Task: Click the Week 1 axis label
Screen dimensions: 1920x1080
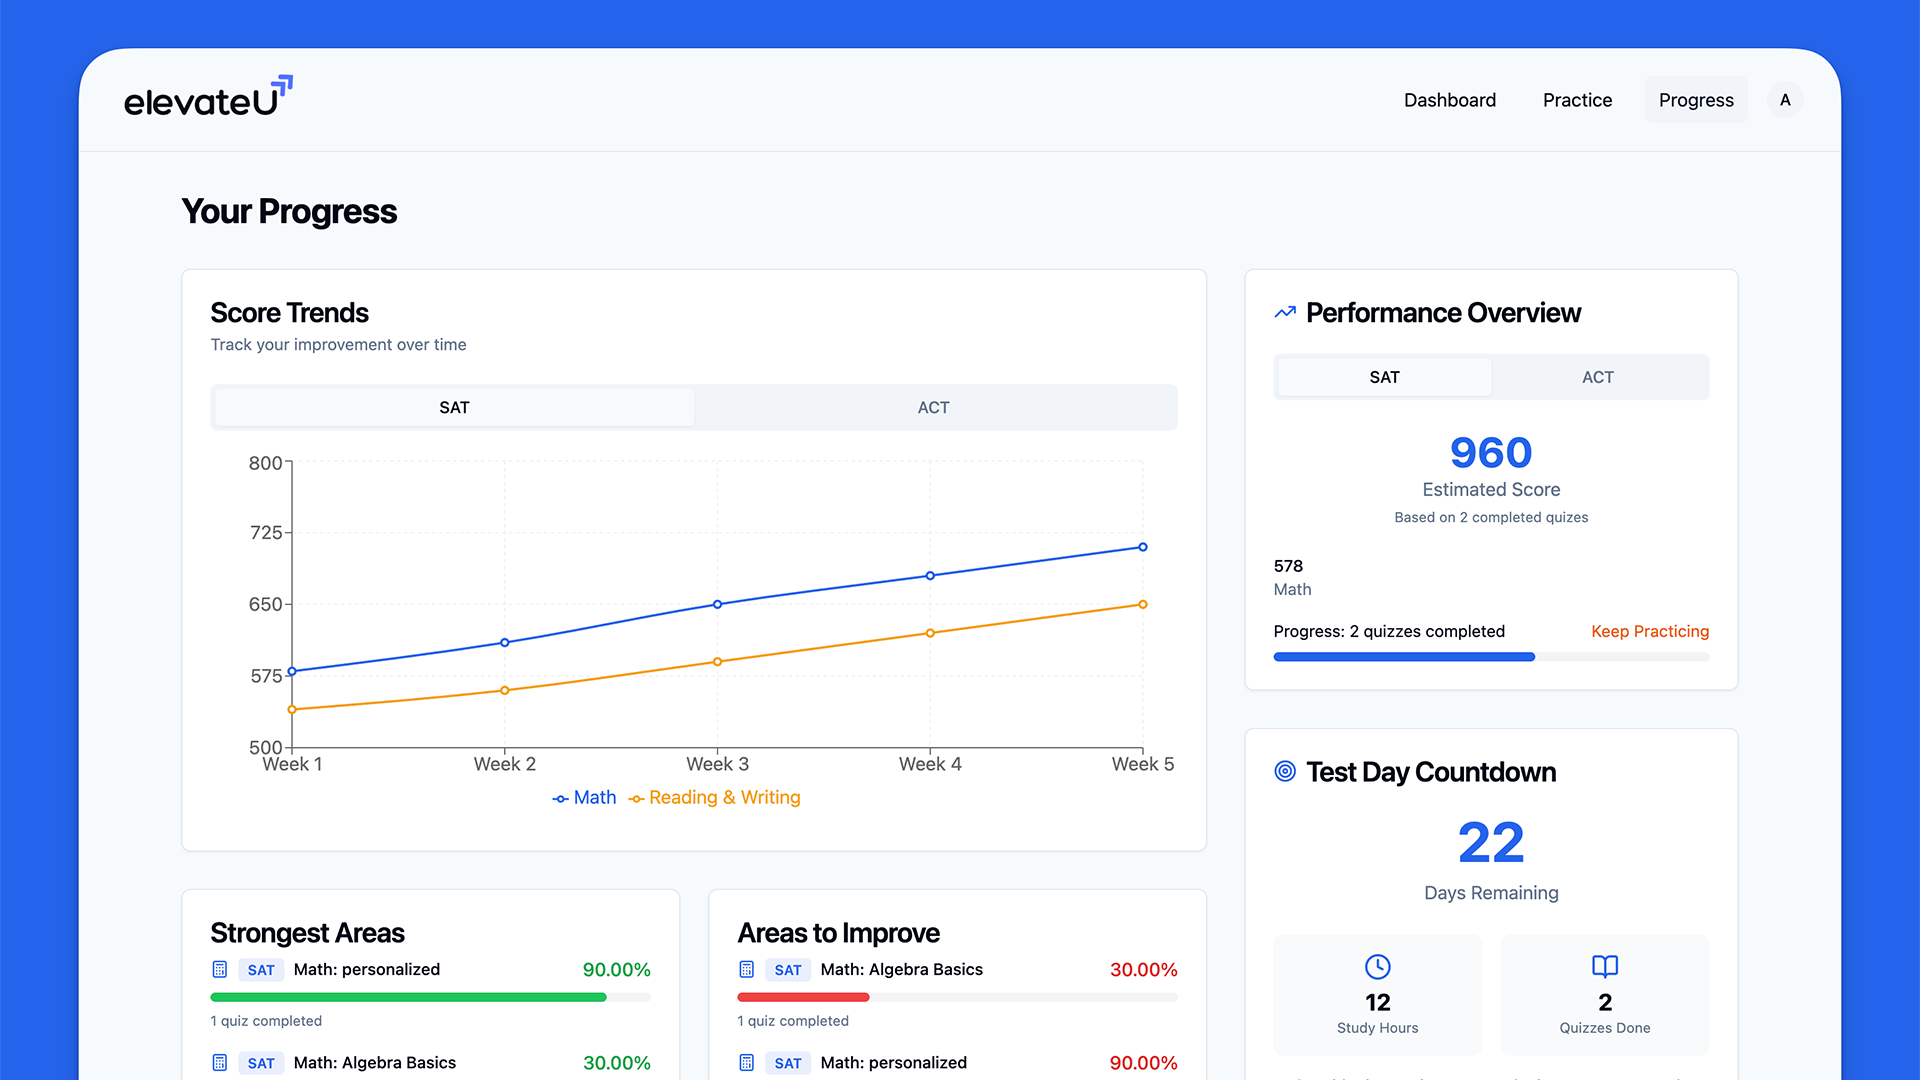Action: [292, 764]
